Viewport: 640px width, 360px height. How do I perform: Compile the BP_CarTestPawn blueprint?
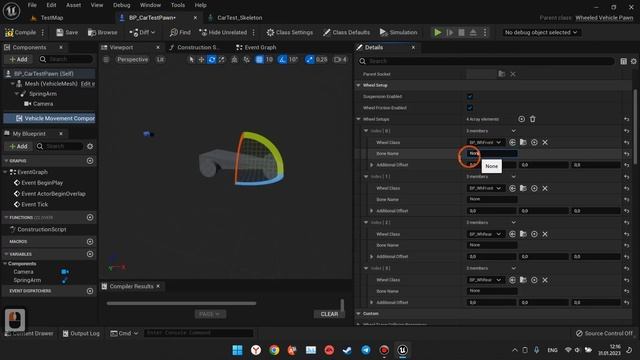pos(20,32)
